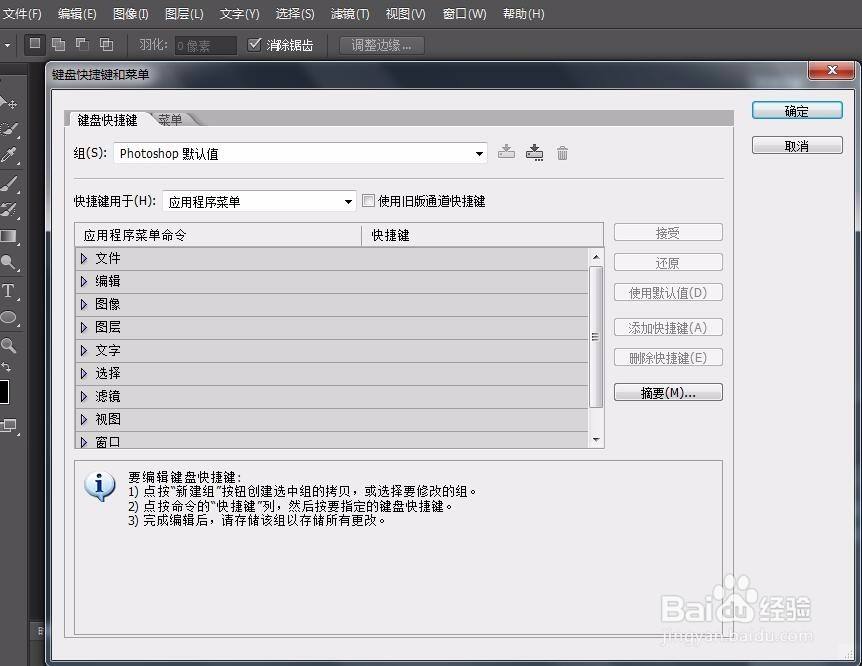Image resolution: width=862 pixels, height=666 pixels.
Task: Click the command list scrollbar down arrow
Action: point(596,440)
